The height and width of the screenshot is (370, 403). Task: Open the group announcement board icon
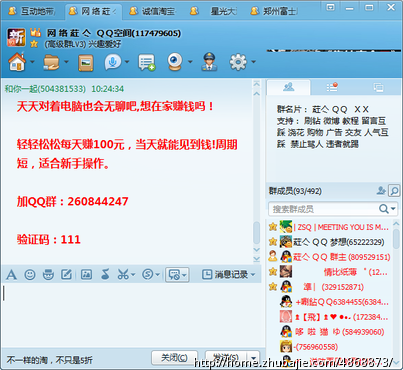(x=147, y=62)
